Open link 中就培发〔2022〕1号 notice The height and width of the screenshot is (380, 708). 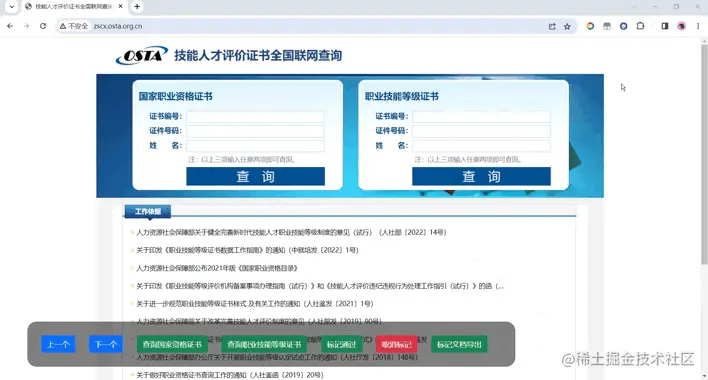click(x=247, y=250)
